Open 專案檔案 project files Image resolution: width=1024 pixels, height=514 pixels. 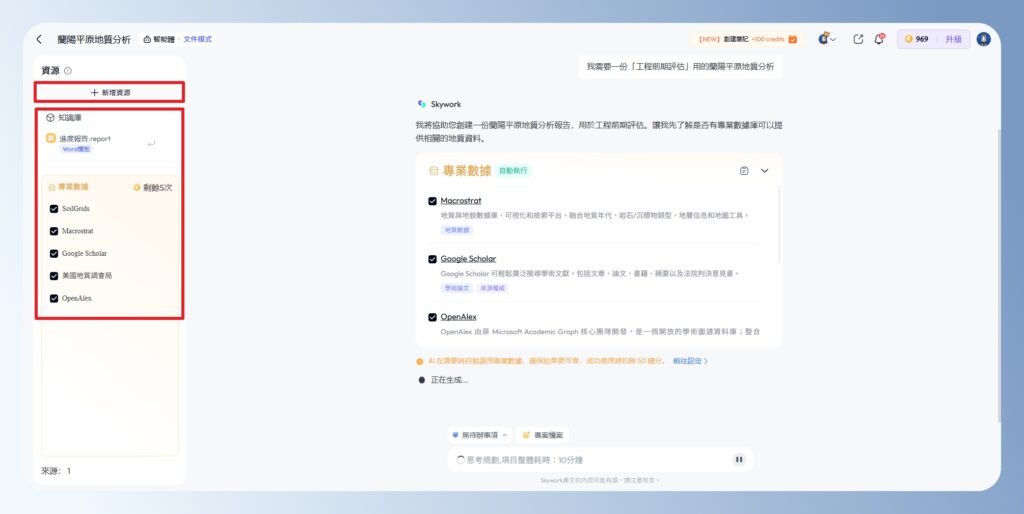[x=542, y=435]
